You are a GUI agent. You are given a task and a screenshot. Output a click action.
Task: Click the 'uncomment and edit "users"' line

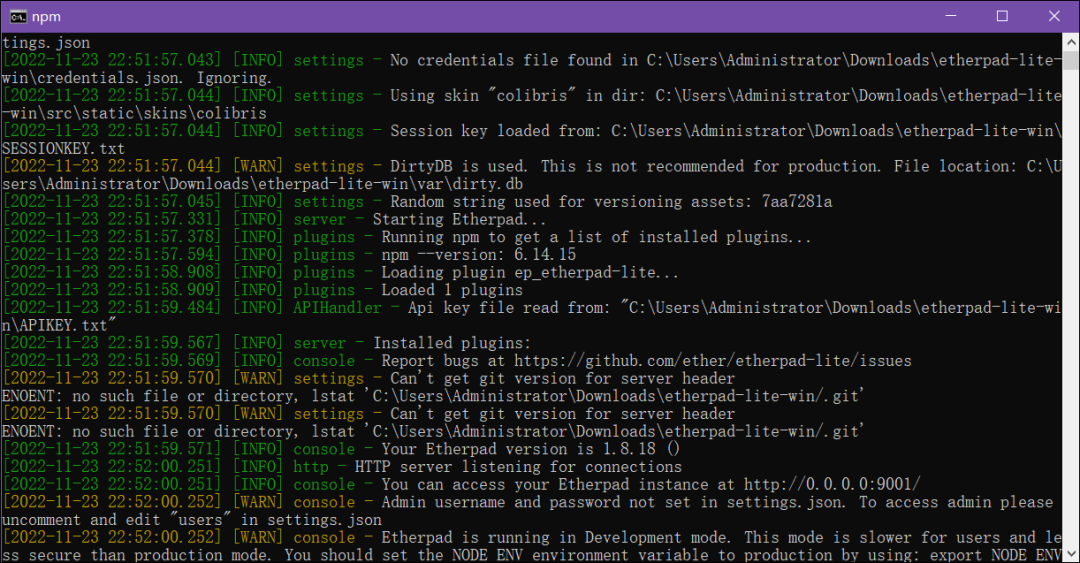click(191, 520)
